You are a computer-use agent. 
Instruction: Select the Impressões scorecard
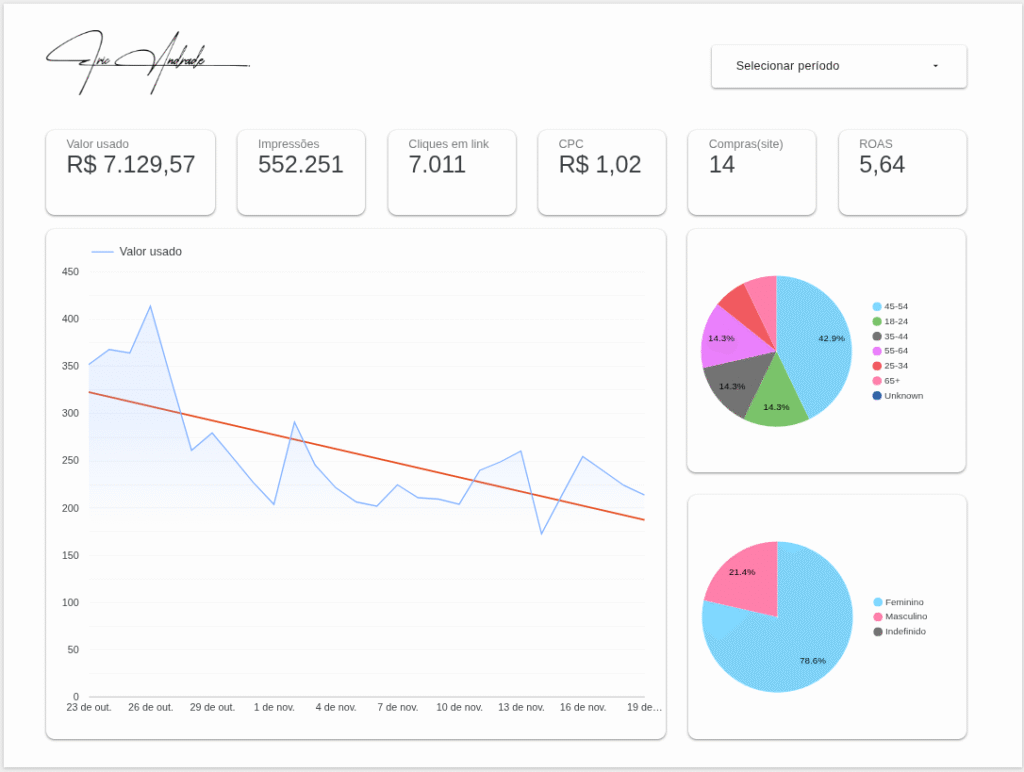(x=301, y=171)
